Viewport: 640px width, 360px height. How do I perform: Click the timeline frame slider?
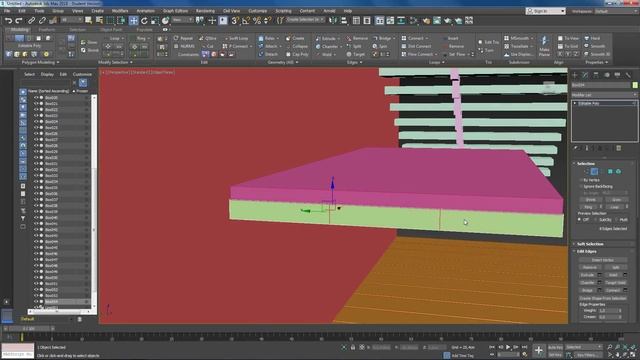[x=29, y=329]
